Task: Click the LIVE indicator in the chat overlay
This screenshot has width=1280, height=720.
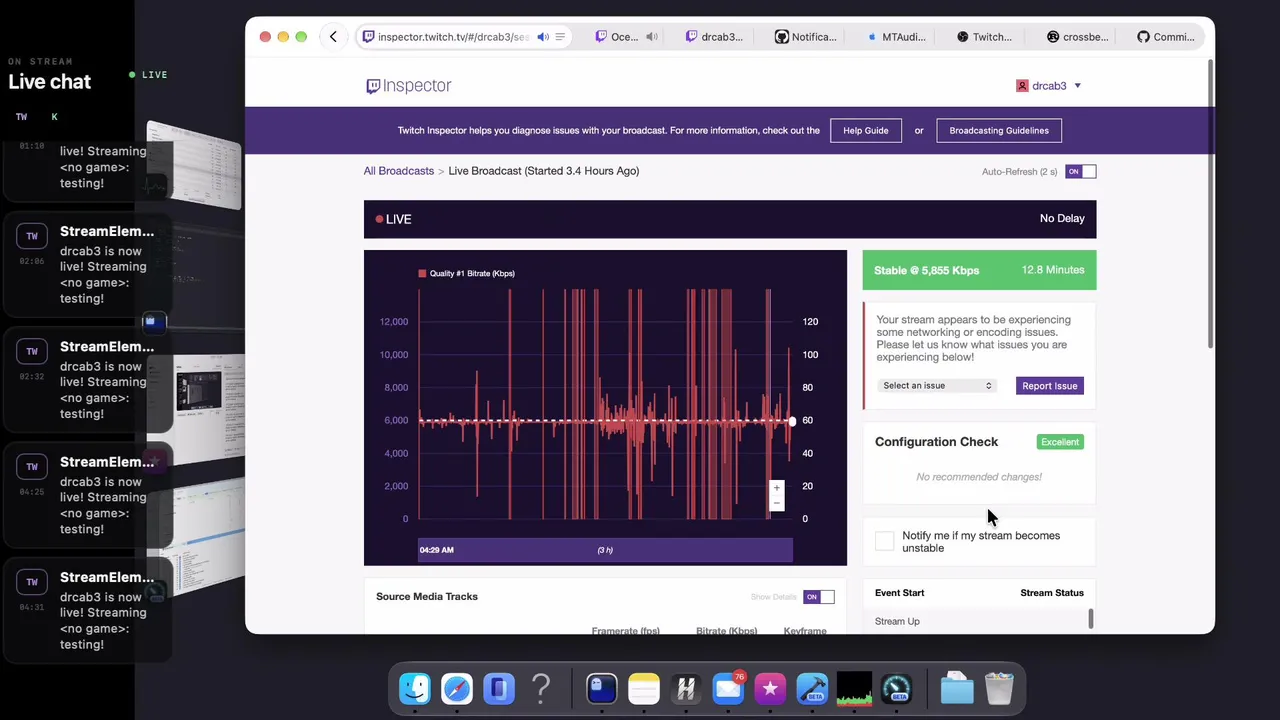Action: [148, 75]
